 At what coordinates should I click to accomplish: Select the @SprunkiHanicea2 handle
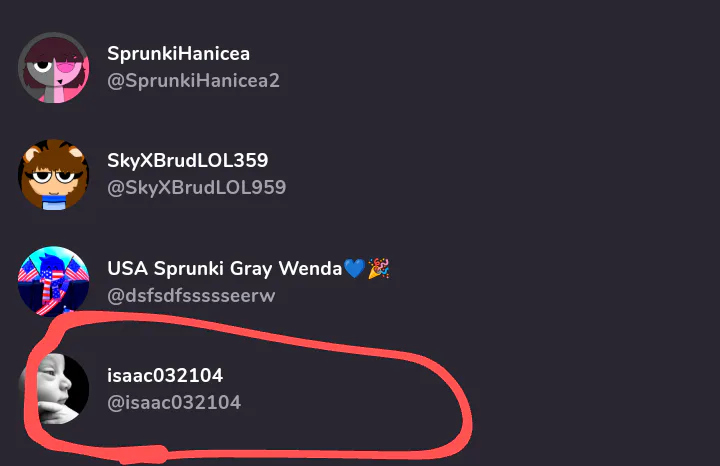(193, 80)
